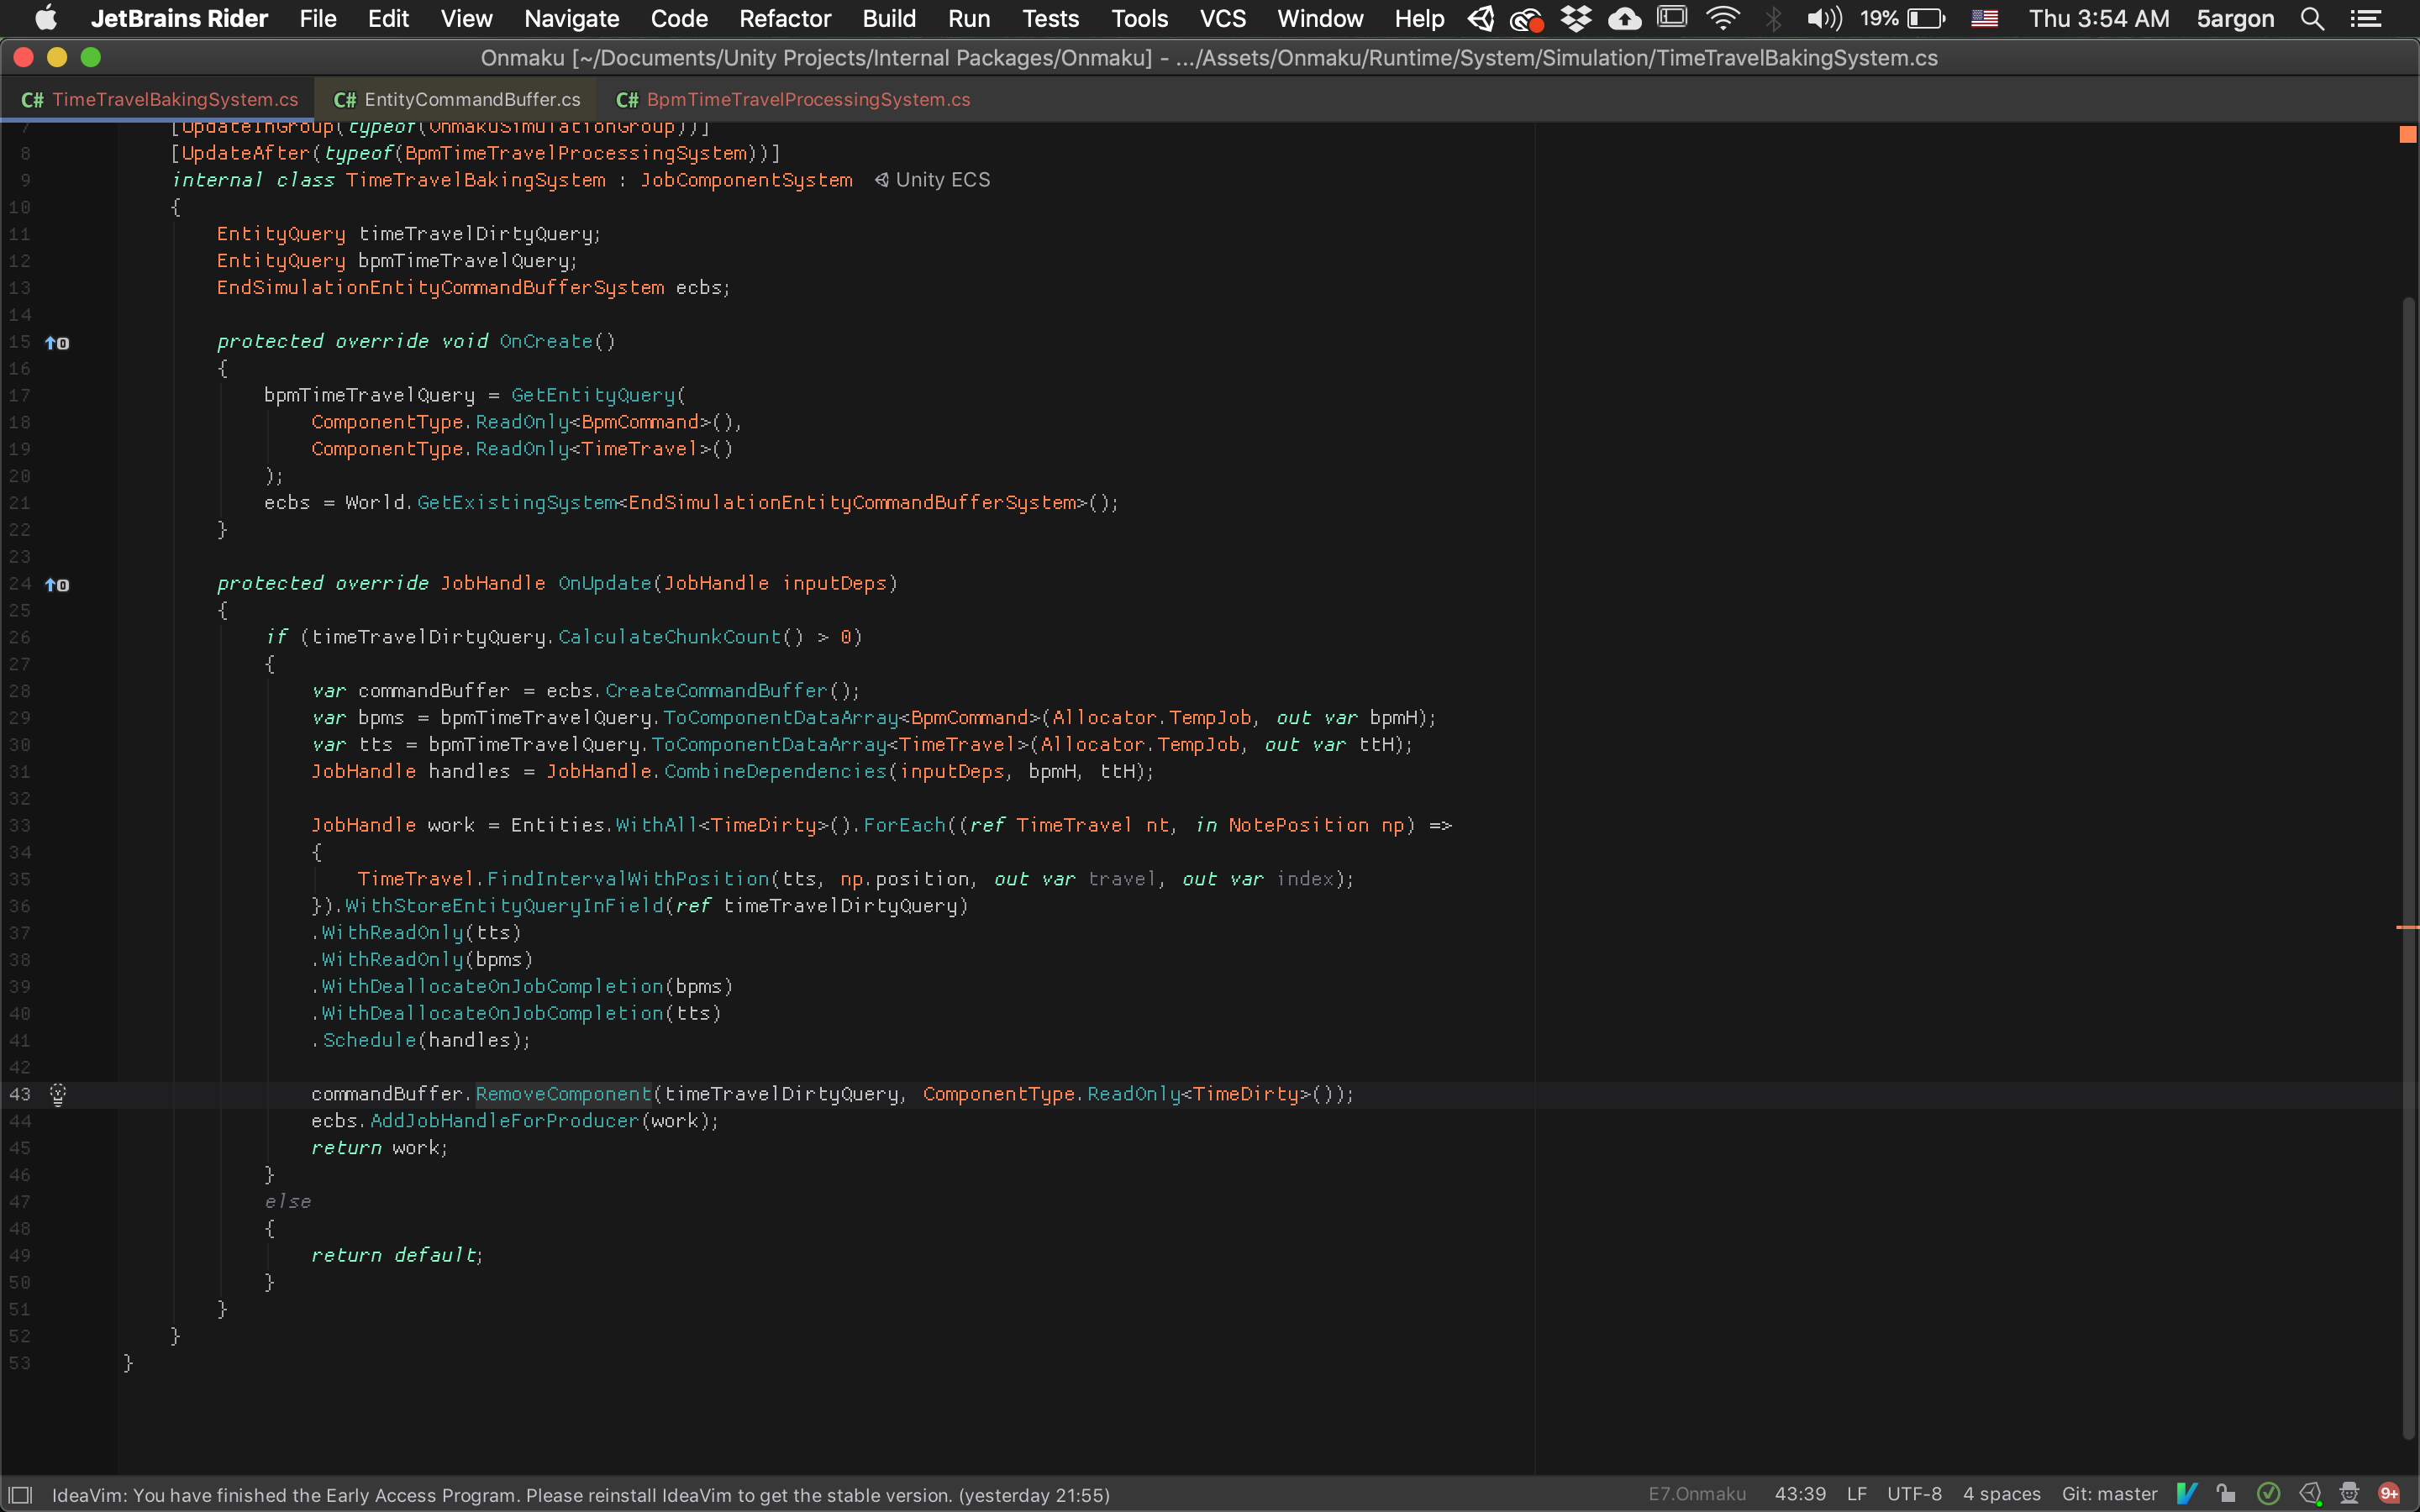Click the volume icon at 19% in menu bar

[1821, 19]
